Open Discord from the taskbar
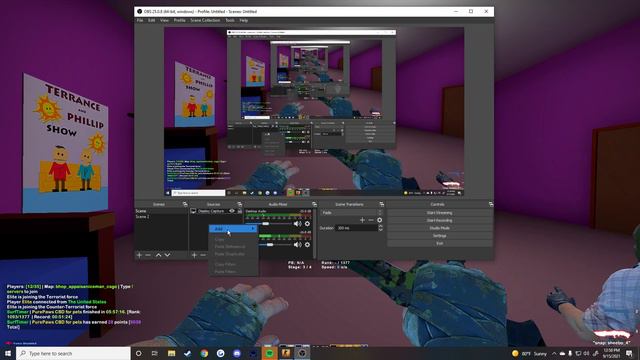The height and width of the screenshot is (360, 640). (x=237, y=353)
